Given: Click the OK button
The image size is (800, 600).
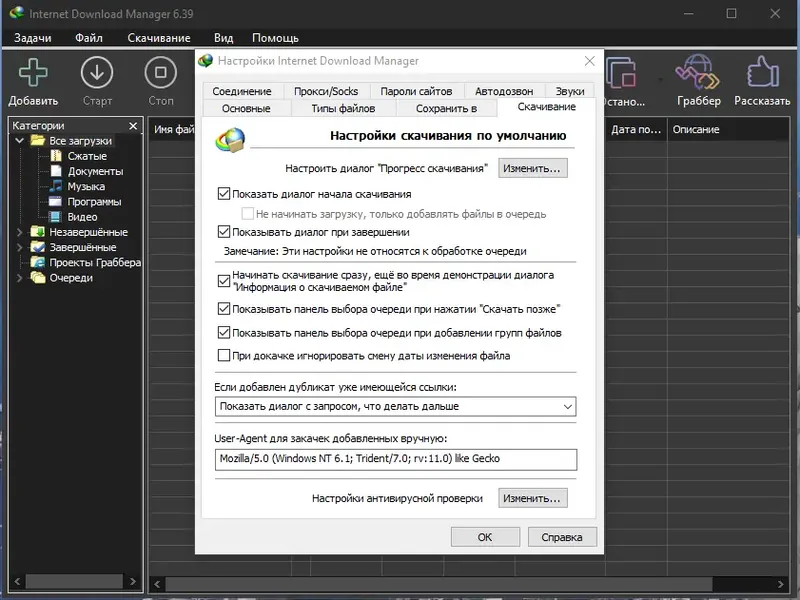Looking at the screenshot, I should (x=485, y=537).
